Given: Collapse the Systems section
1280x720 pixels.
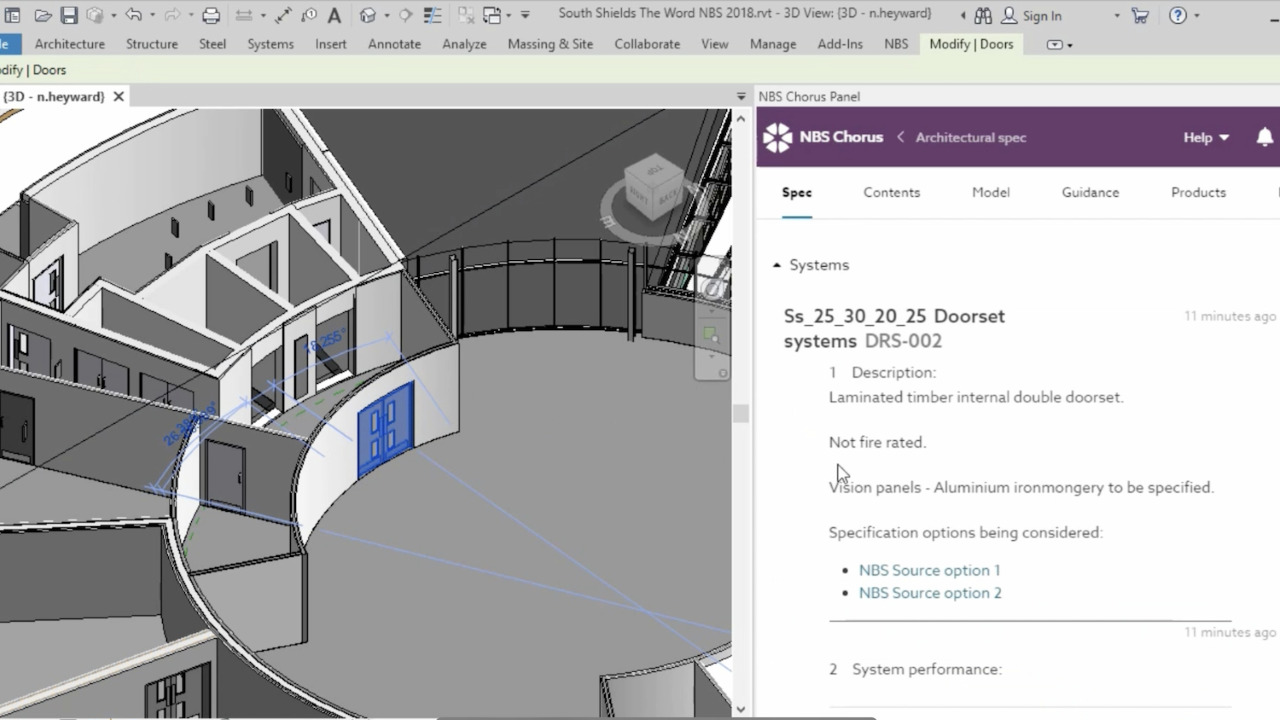Looking at the screenshot, I should point(777,265).
